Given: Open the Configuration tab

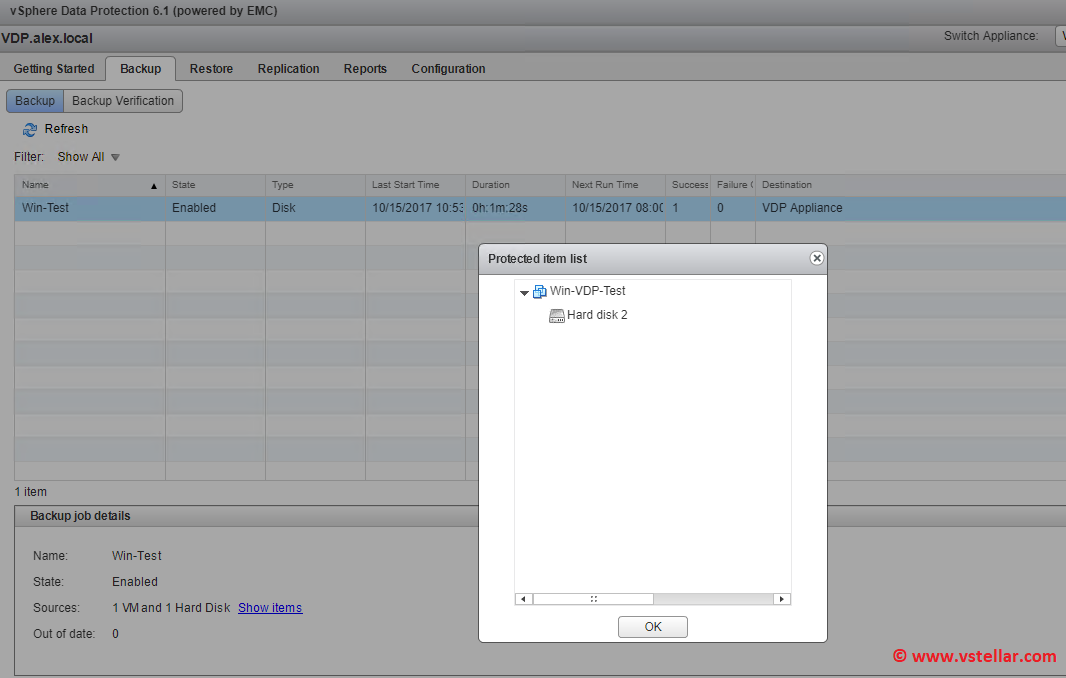Looking at the screenshot, I should (x=448, y=69).
